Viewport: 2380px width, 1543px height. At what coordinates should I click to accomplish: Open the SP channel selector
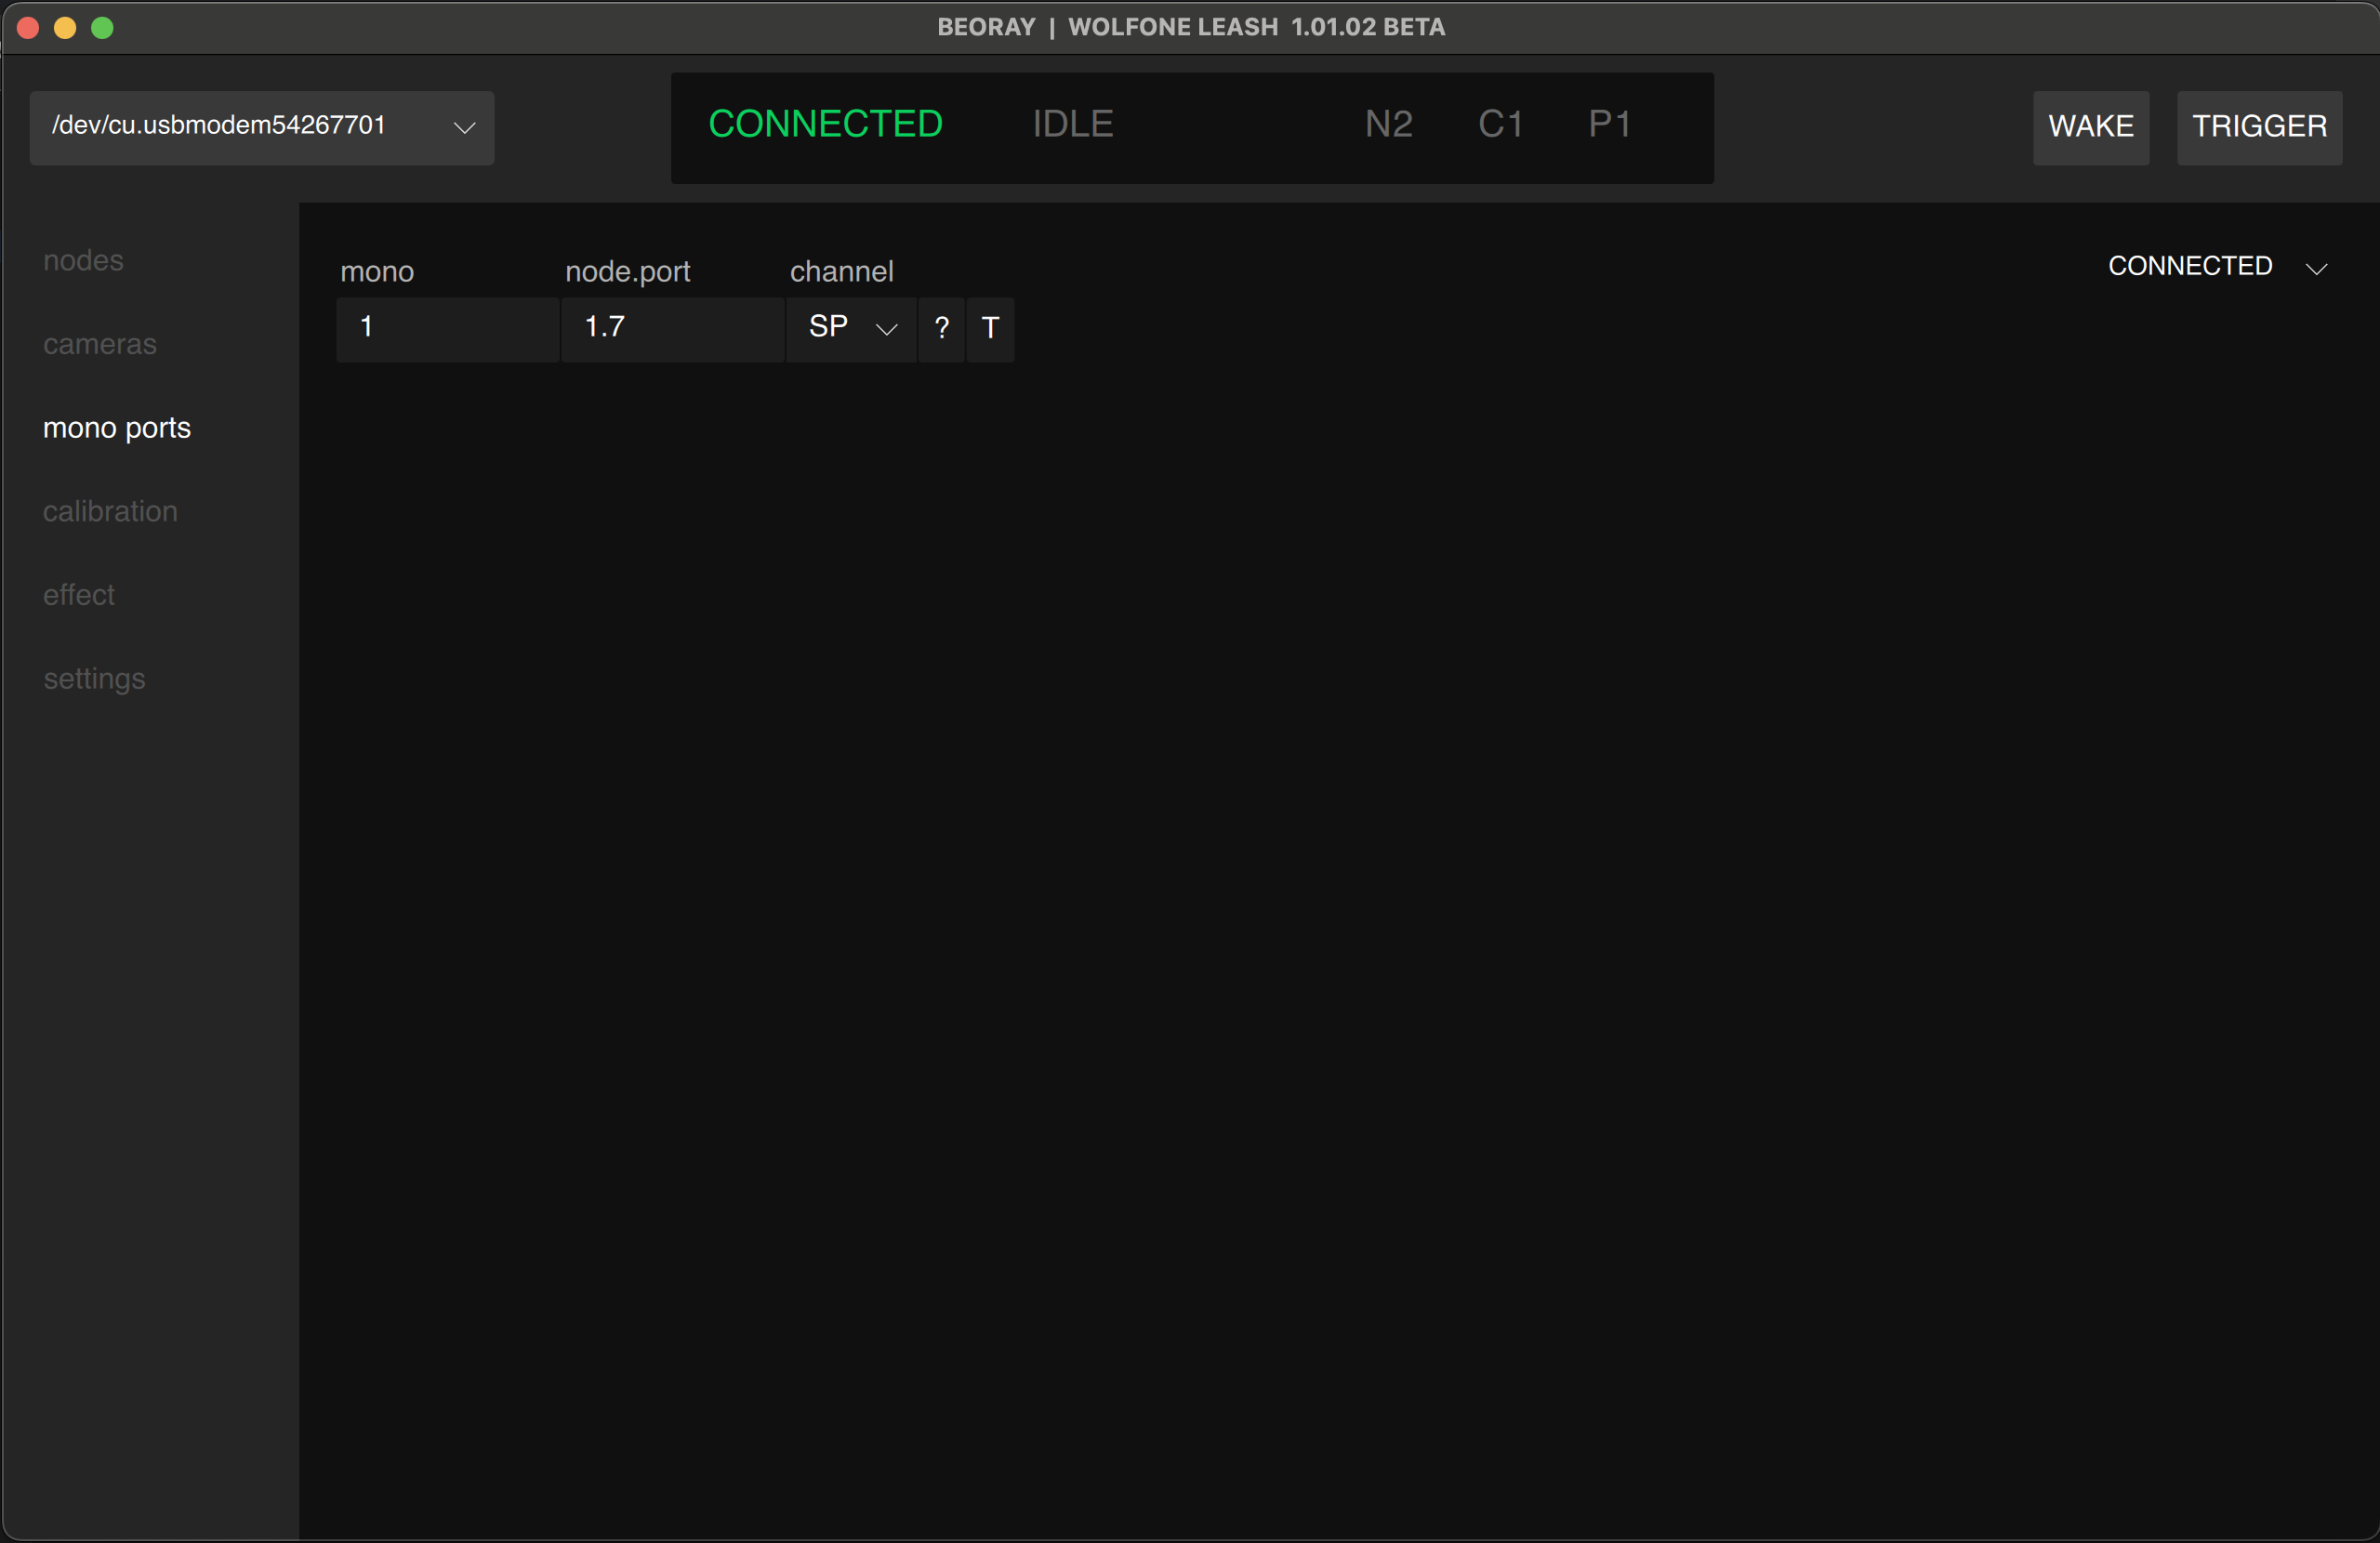[851, 329]
